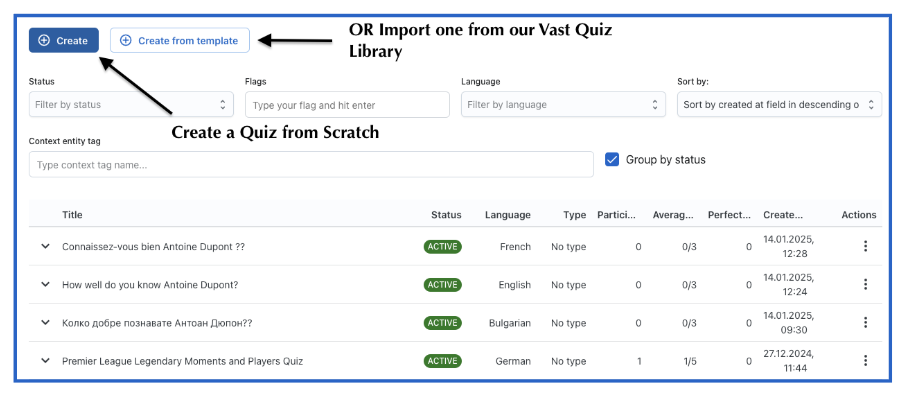Focus the Flags input field
Viewport: 898px width, 394px height.
pos(347,105)
